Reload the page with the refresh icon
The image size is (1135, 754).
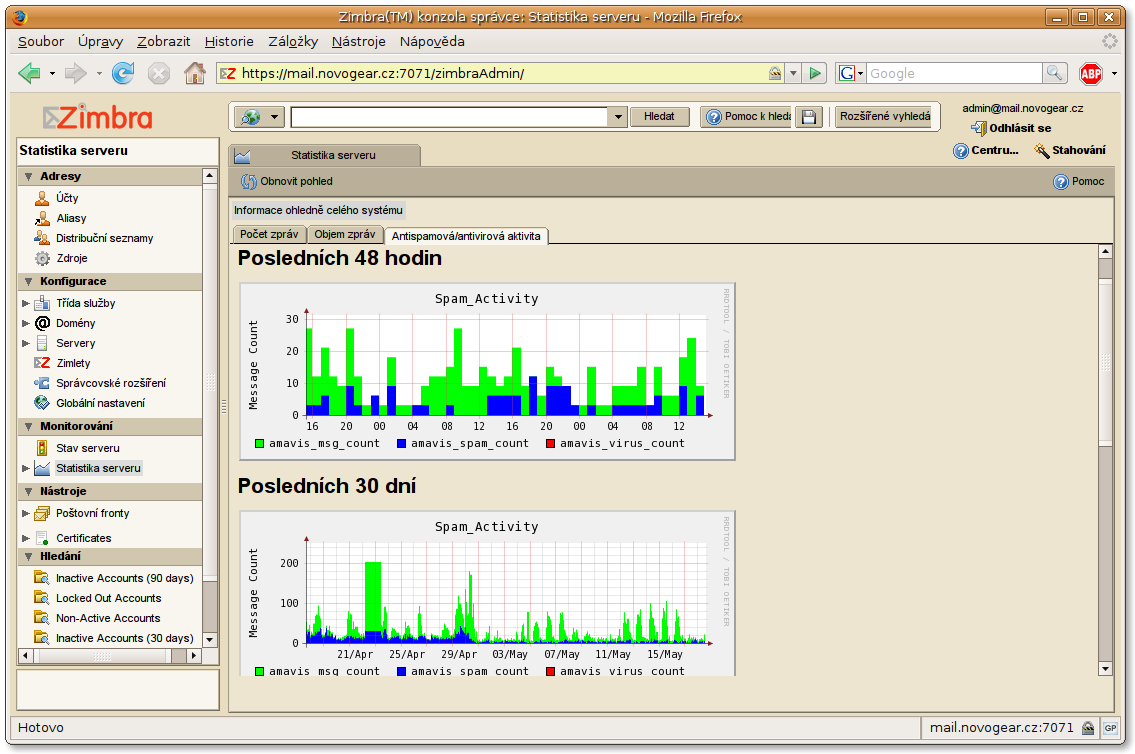coord(123,73)
